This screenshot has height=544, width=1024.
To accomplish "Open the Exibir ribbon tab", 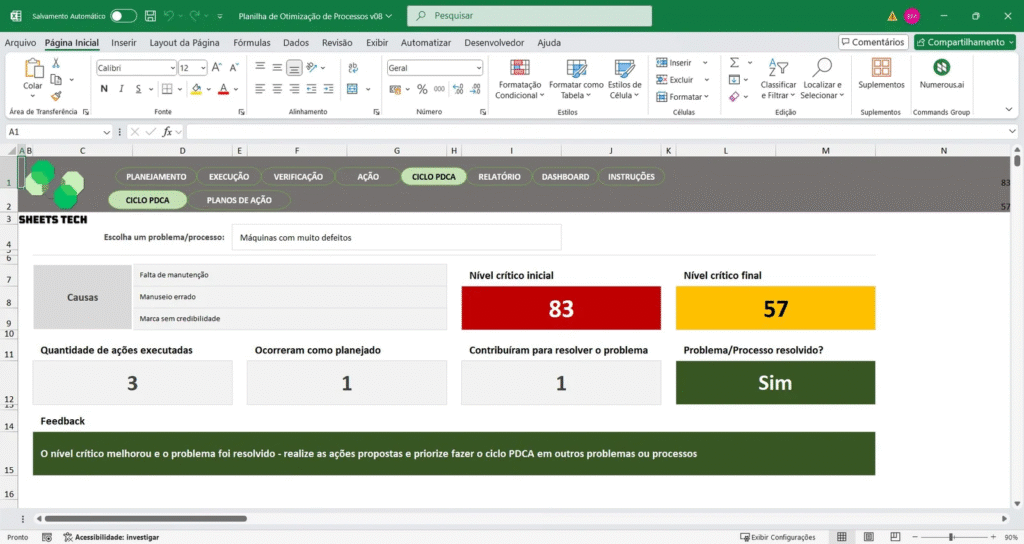I will point(377,43).
